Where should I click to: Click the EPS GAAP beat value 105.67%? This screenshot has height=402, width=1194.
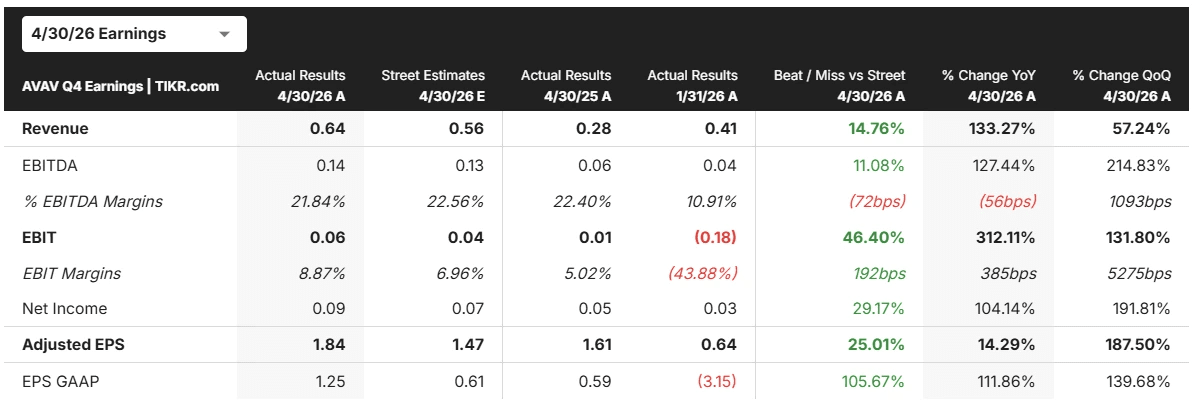[x=873, y=381]
